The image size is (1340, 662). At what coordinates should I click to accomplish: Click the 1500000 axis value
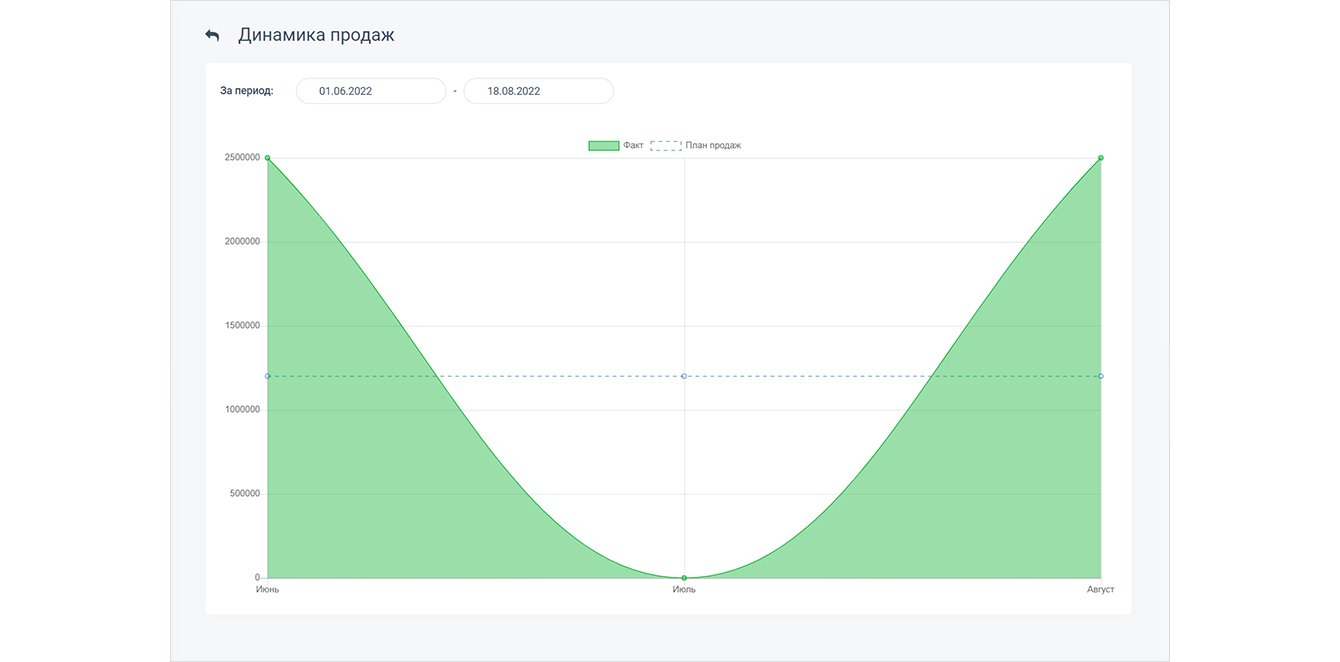241,326
